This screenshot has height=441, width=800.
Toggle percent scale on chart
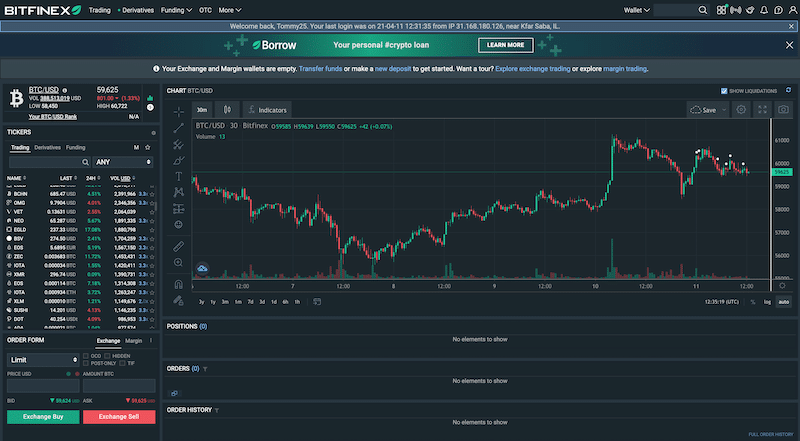click(753, 302)
